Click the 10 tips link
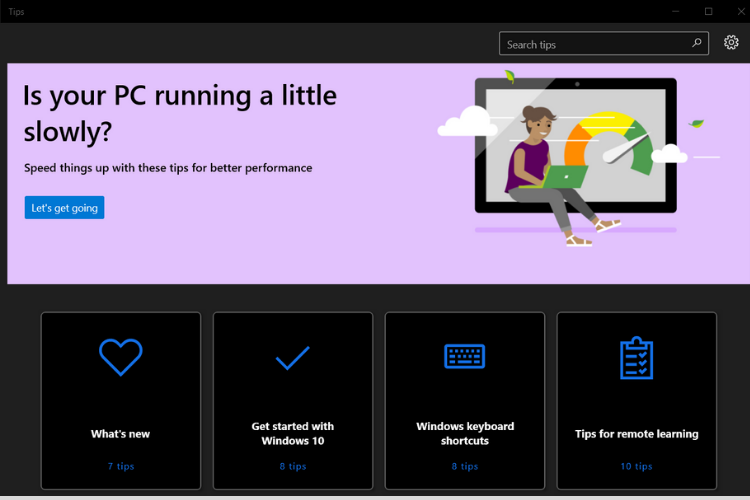 [637, 466]
